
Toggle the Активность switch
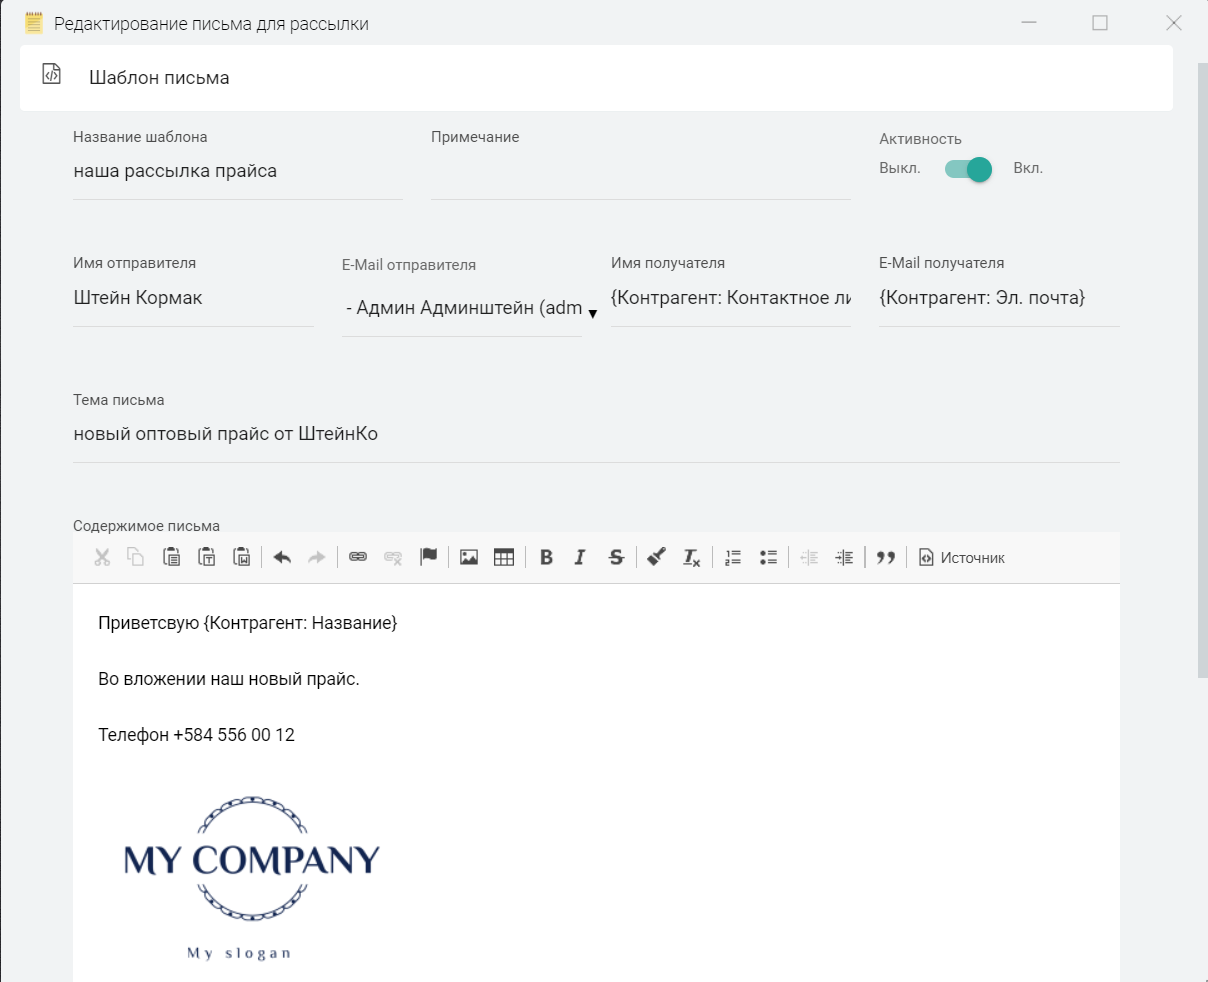[968, 169]
